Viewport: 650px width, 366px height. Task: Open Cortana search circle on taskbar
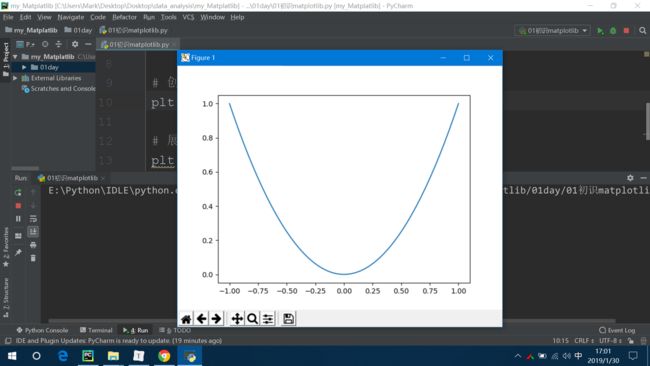click(x=36, y=356)
